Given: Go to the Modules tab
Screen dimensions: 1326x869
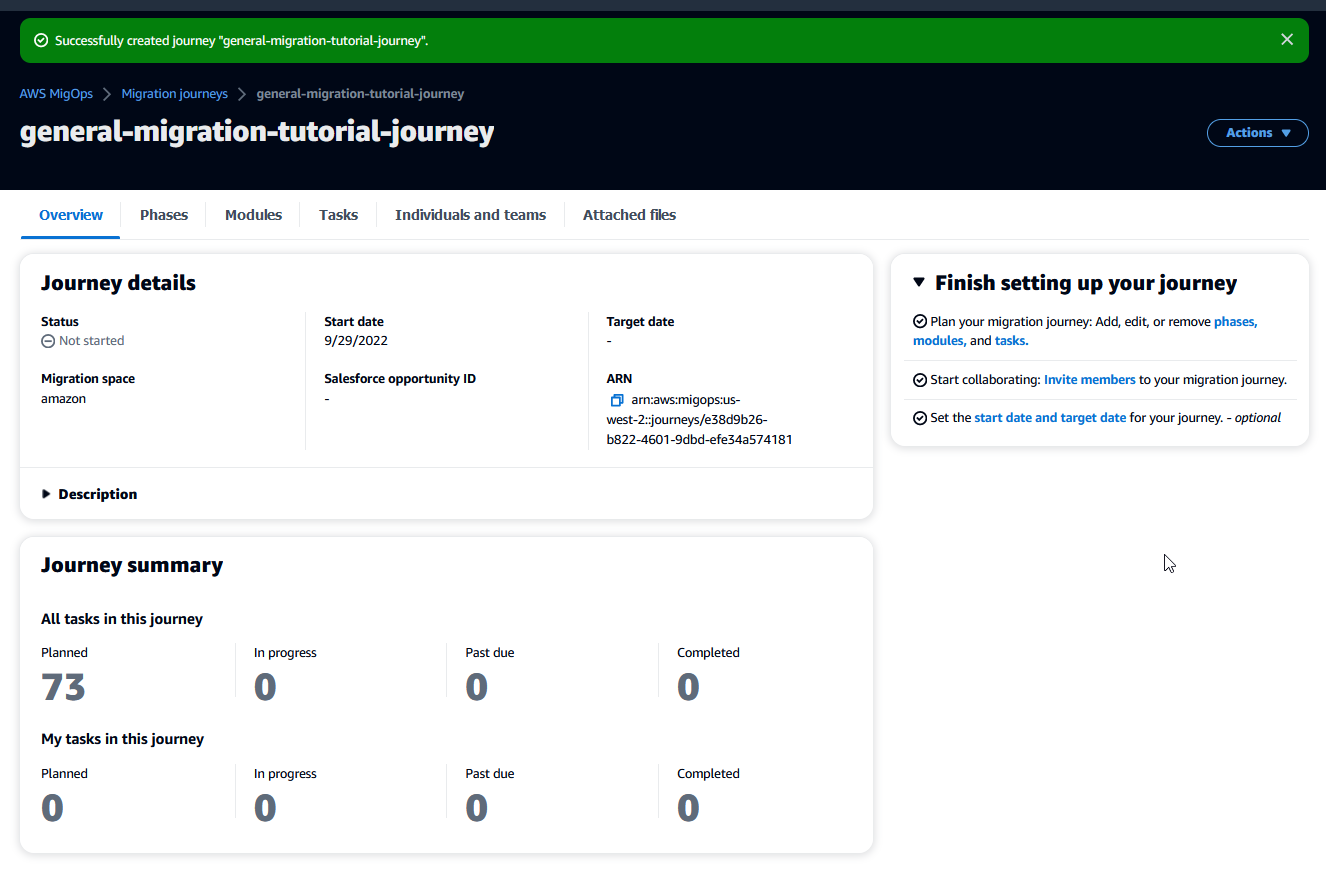Looking at the screenshot, I should (253, 215).
